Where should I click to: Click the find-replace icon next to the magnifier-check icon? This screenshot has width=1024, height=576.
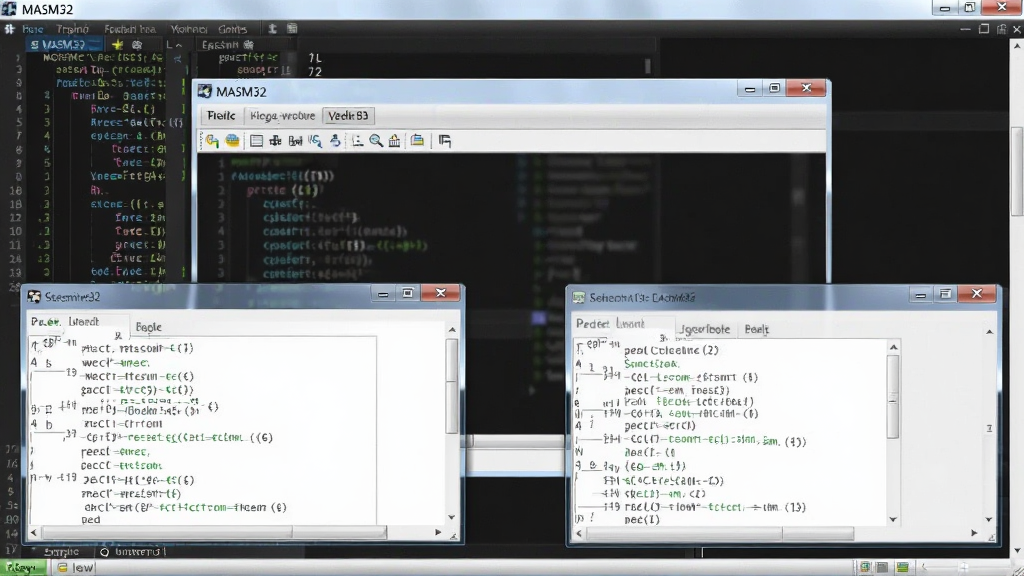point(295,140)
